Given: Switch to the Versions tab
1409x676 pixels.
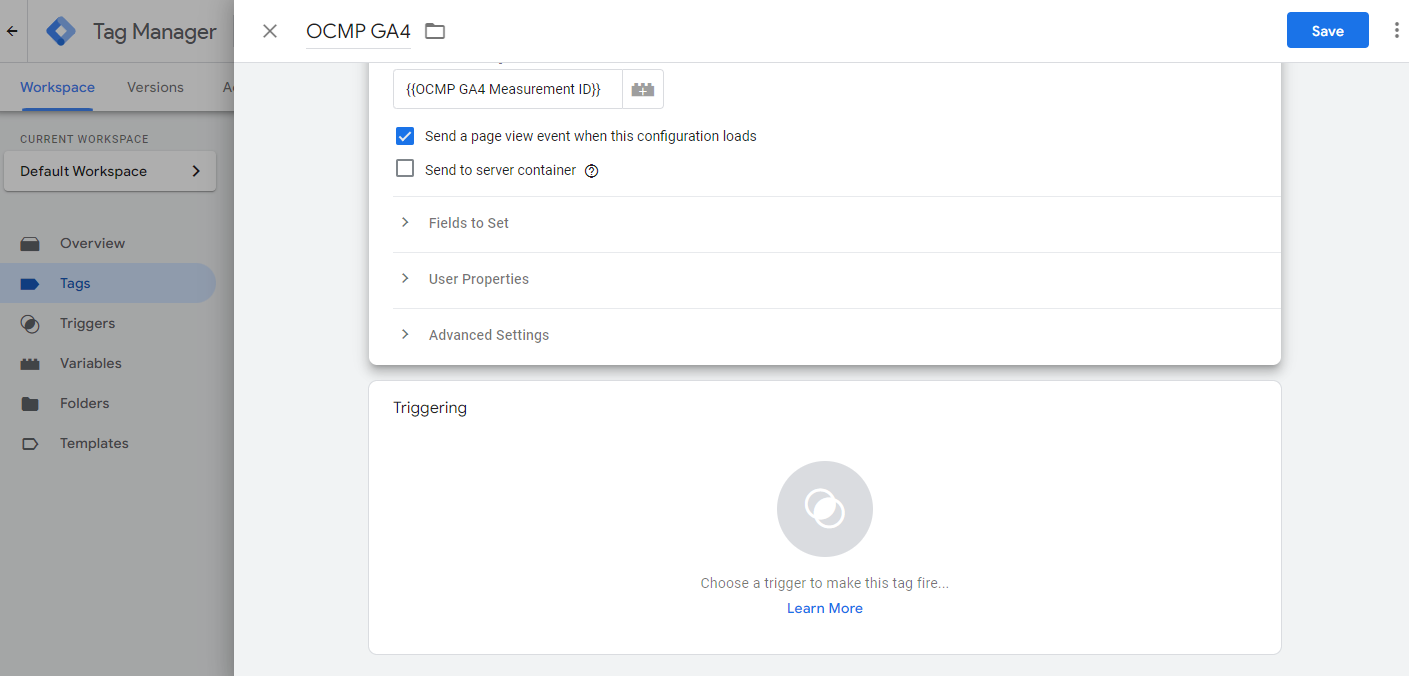Looking at the screenshot, I should pos(155,87).
